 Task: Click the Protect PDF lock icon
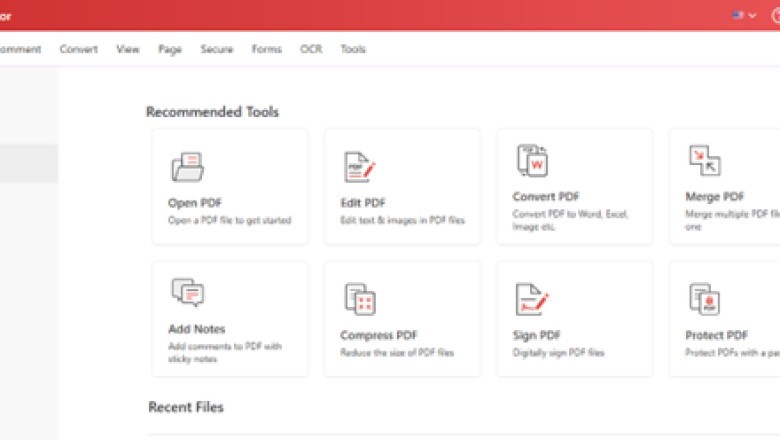click(x=704, y=299)
